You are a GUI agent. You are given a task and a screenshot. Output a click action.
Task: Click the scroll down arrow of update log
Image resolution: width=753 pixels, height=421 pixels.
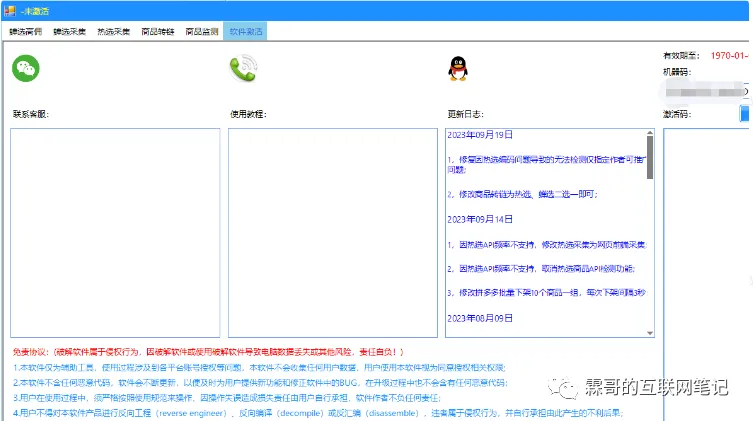click(650, 332)
